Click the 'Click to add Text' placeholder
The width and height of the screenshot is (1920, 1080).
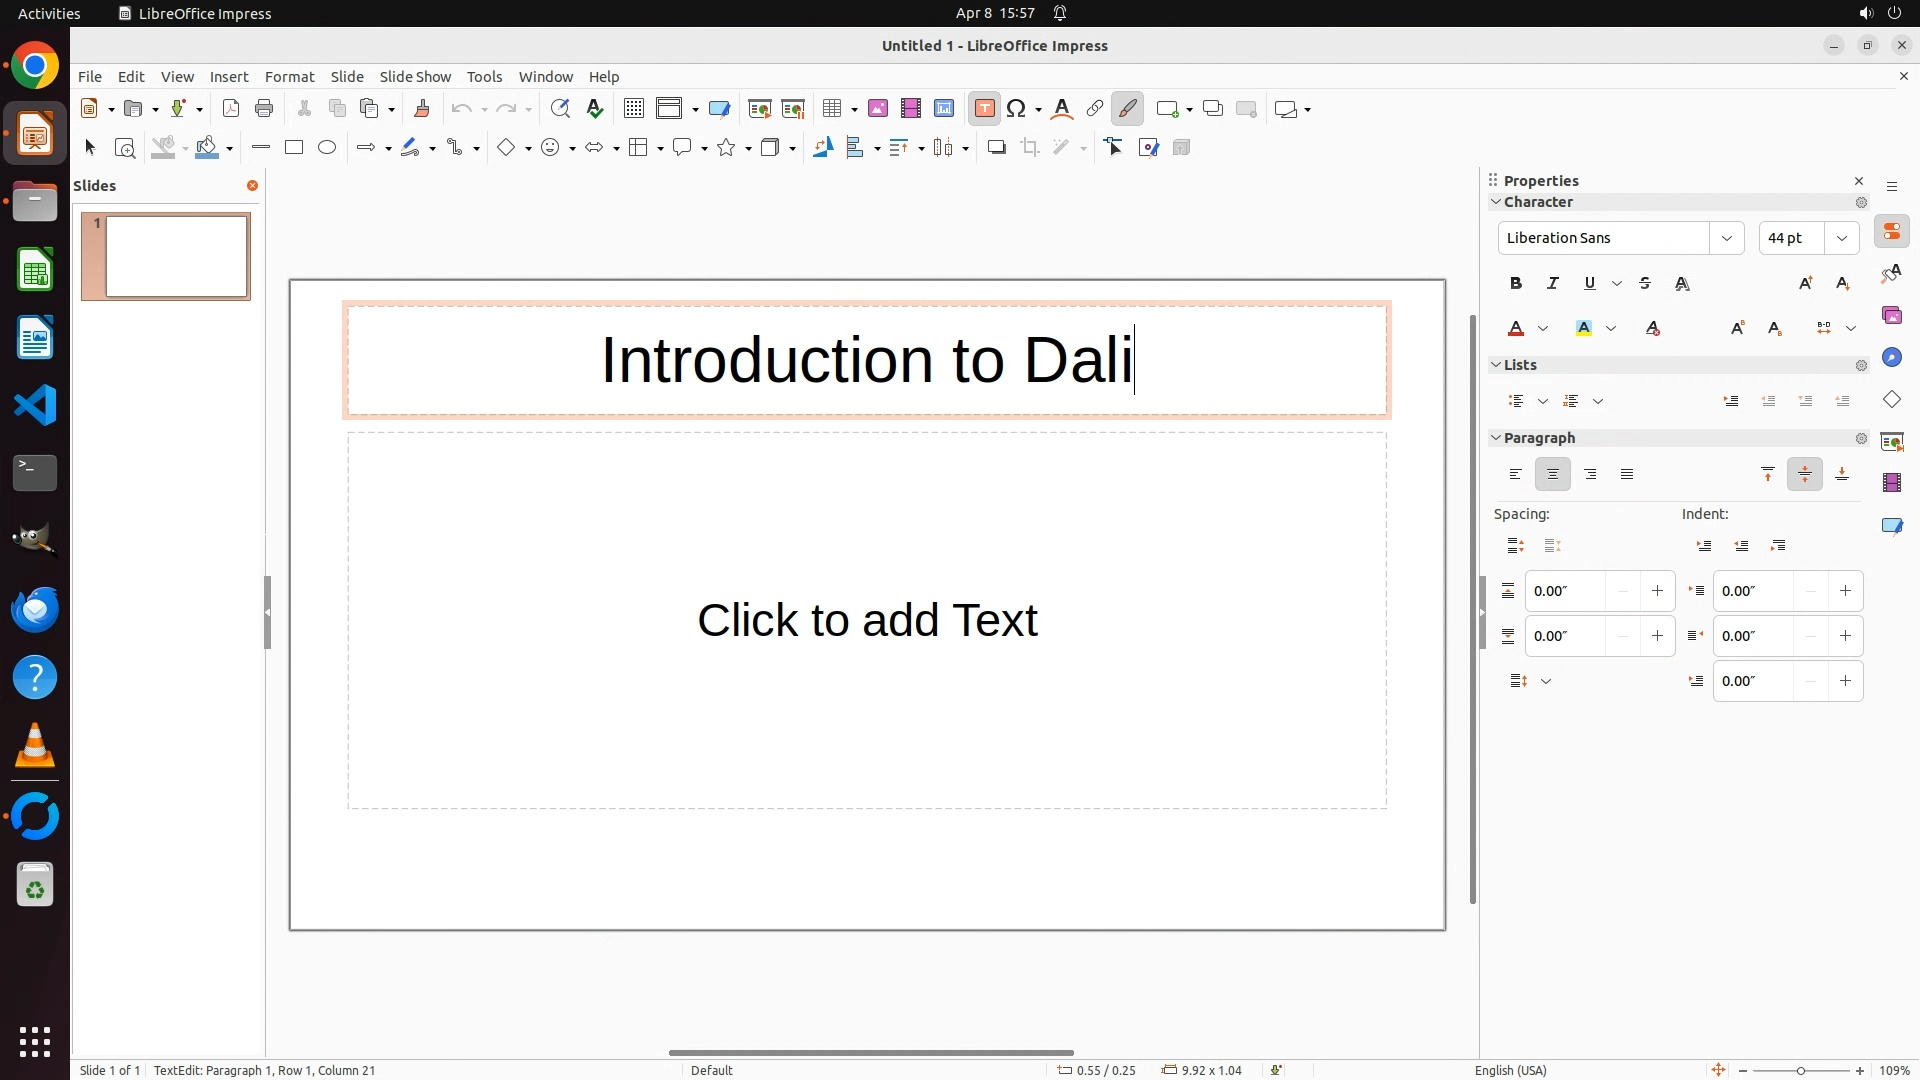[867, 620]
